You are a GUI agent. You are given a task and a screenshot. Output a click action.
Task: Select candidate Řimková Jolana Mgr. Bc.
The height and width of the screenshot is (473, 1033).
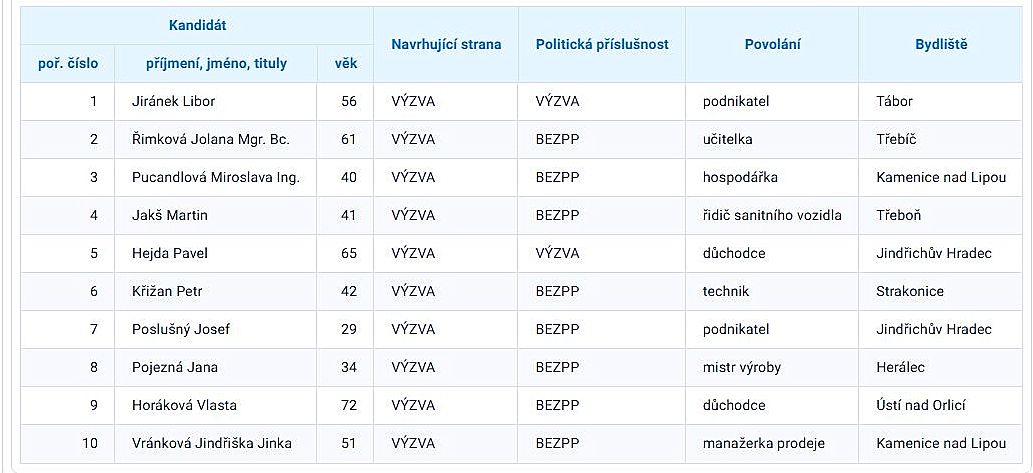point(210,139)
